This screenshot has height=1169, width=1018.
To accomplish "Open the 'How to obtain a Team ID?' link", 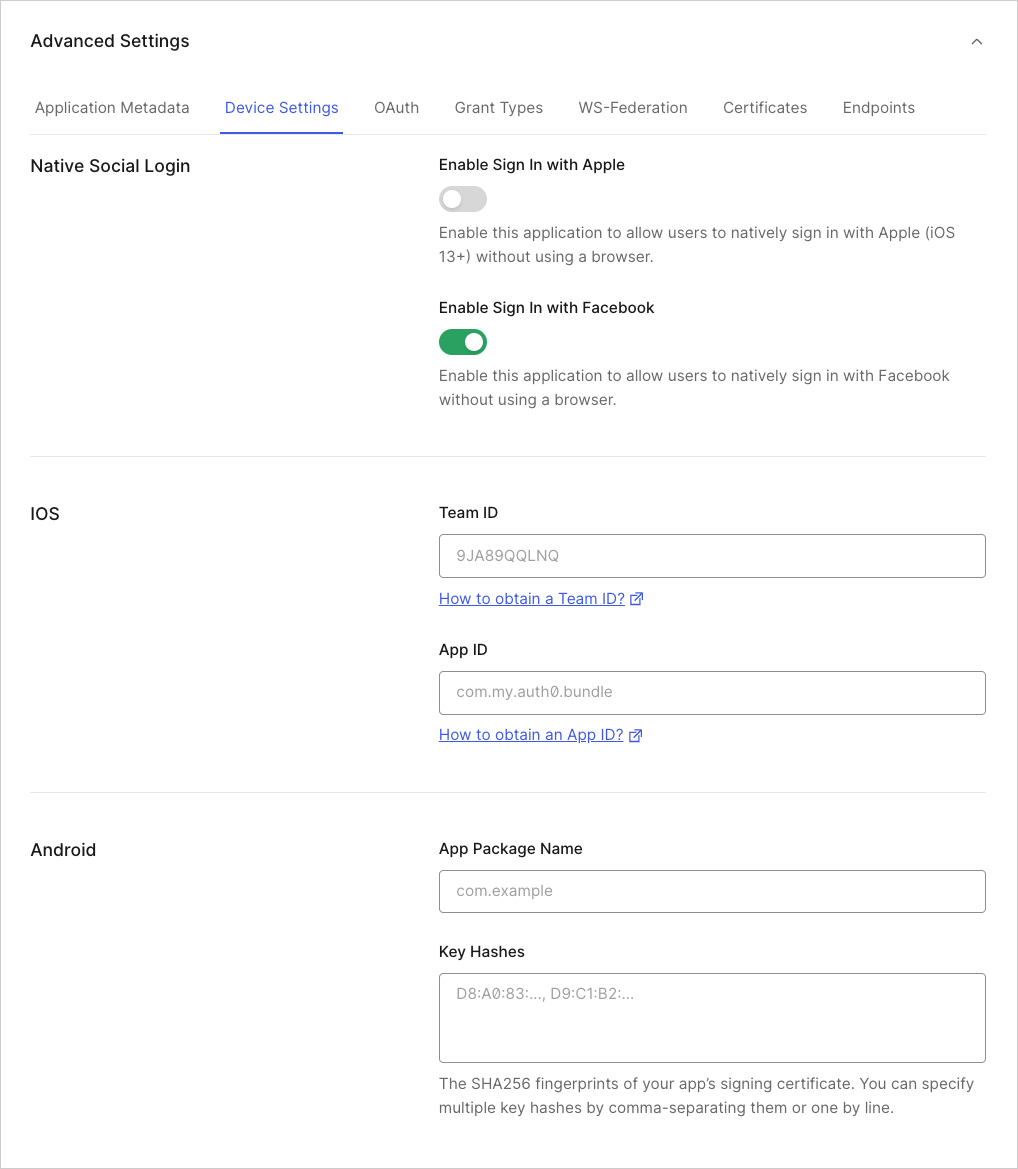I will point(530,598).
